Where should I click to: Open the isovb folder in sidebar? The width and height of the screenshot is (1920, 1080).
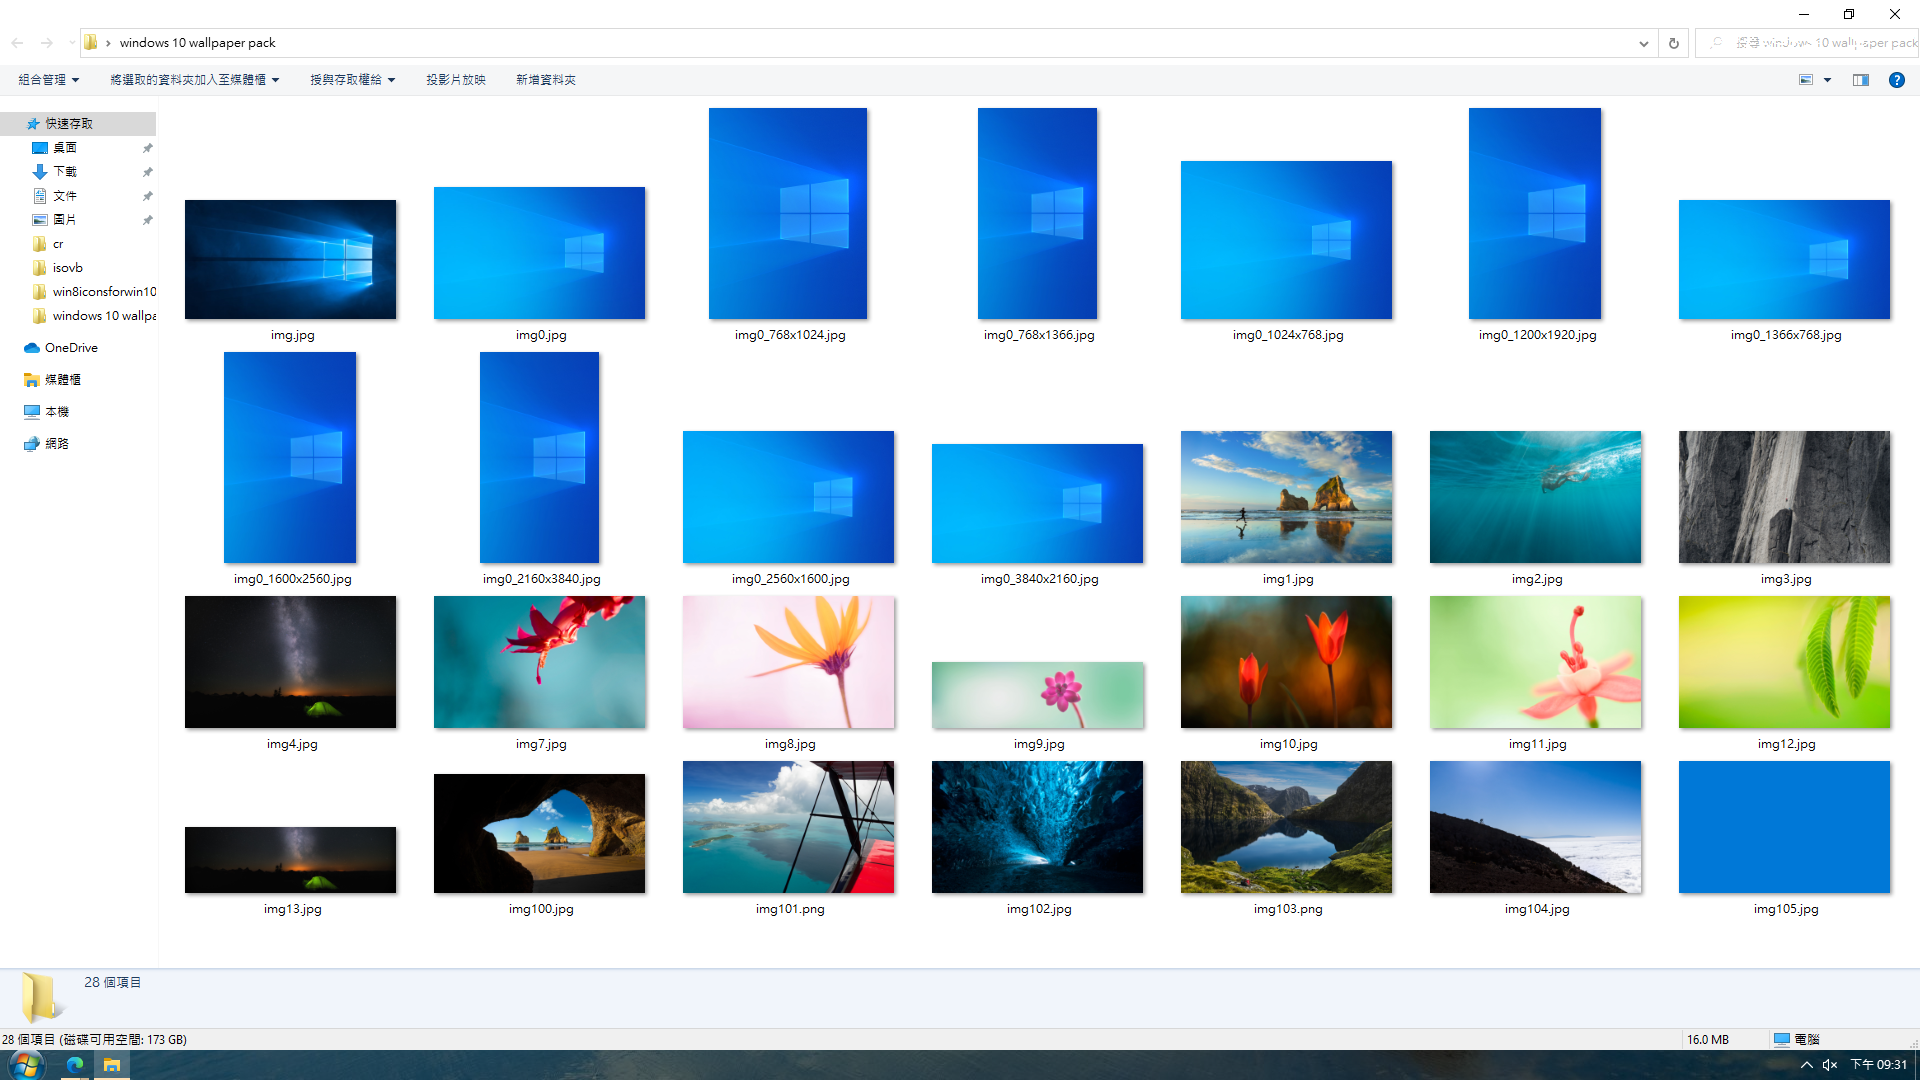68,268
